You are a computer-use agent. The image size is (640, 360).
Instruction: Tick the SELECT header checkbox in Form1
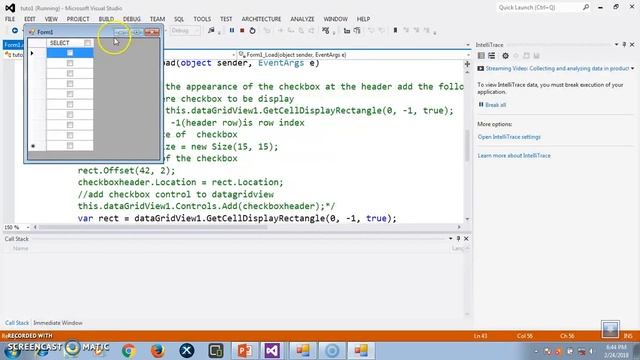(87, 43)
